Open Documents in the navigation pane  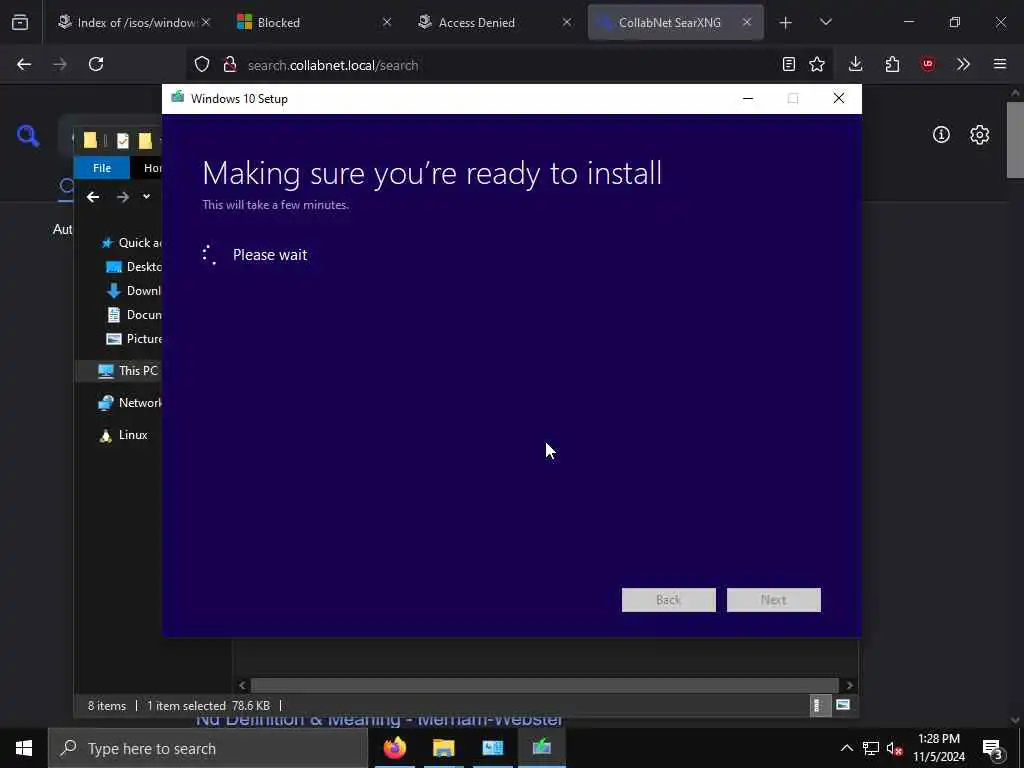coord(134,315)
